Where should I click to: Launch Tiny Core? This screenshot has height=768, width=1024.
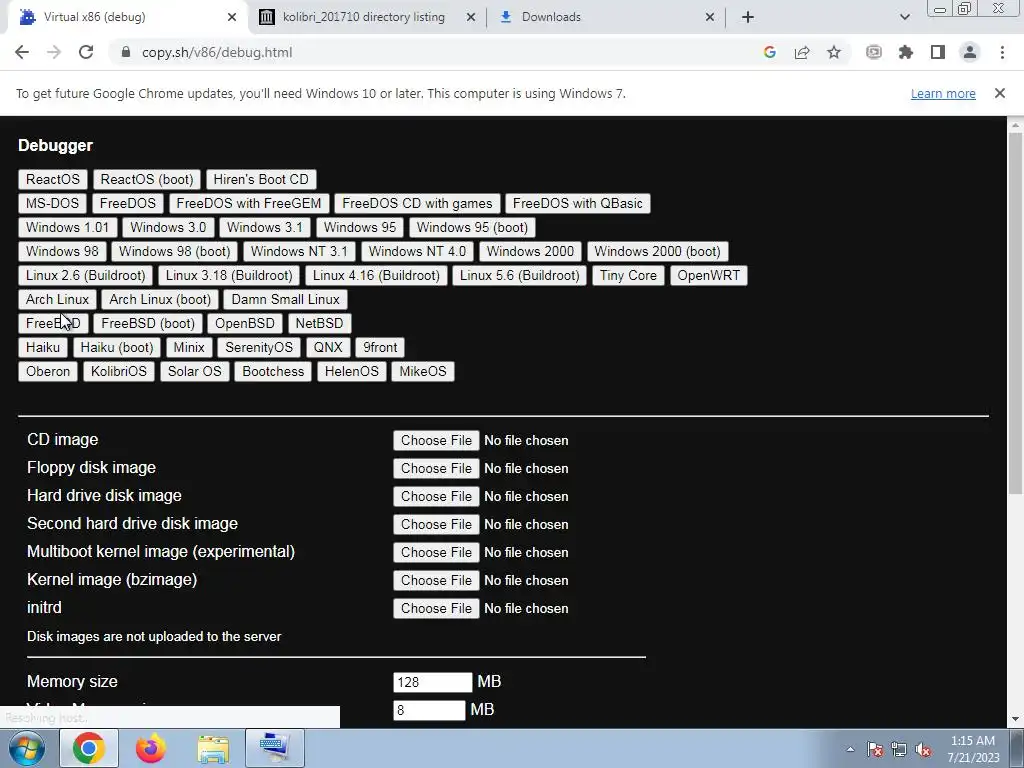click(628, 276)
